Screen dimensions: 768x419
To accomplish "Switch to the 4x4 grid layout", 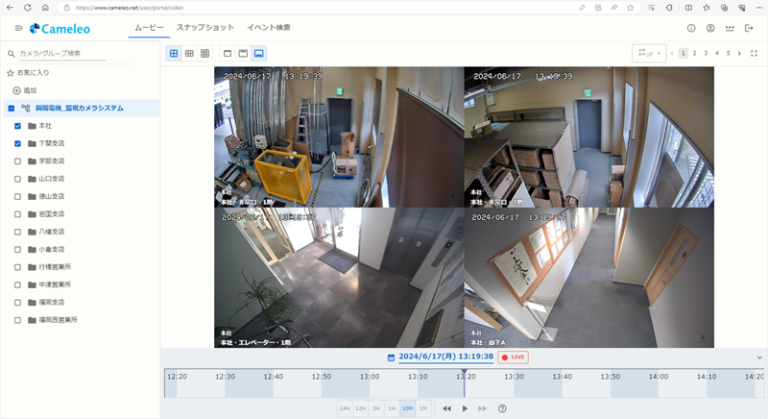I will pyautogui.click(x=205, y=53).
